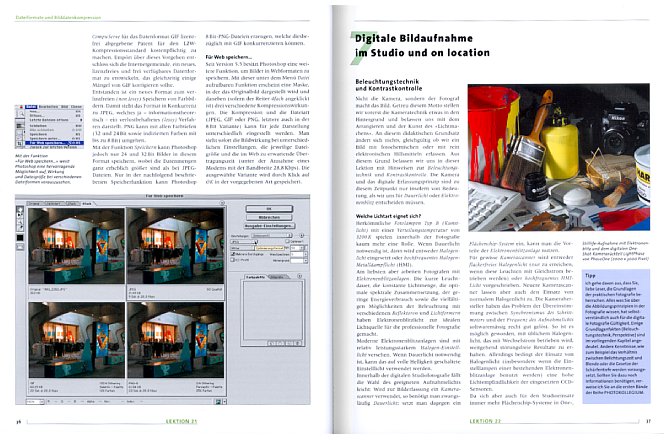
Task: Open the Einstellungen preset dropdown
Action: click(x=271, y=235)
